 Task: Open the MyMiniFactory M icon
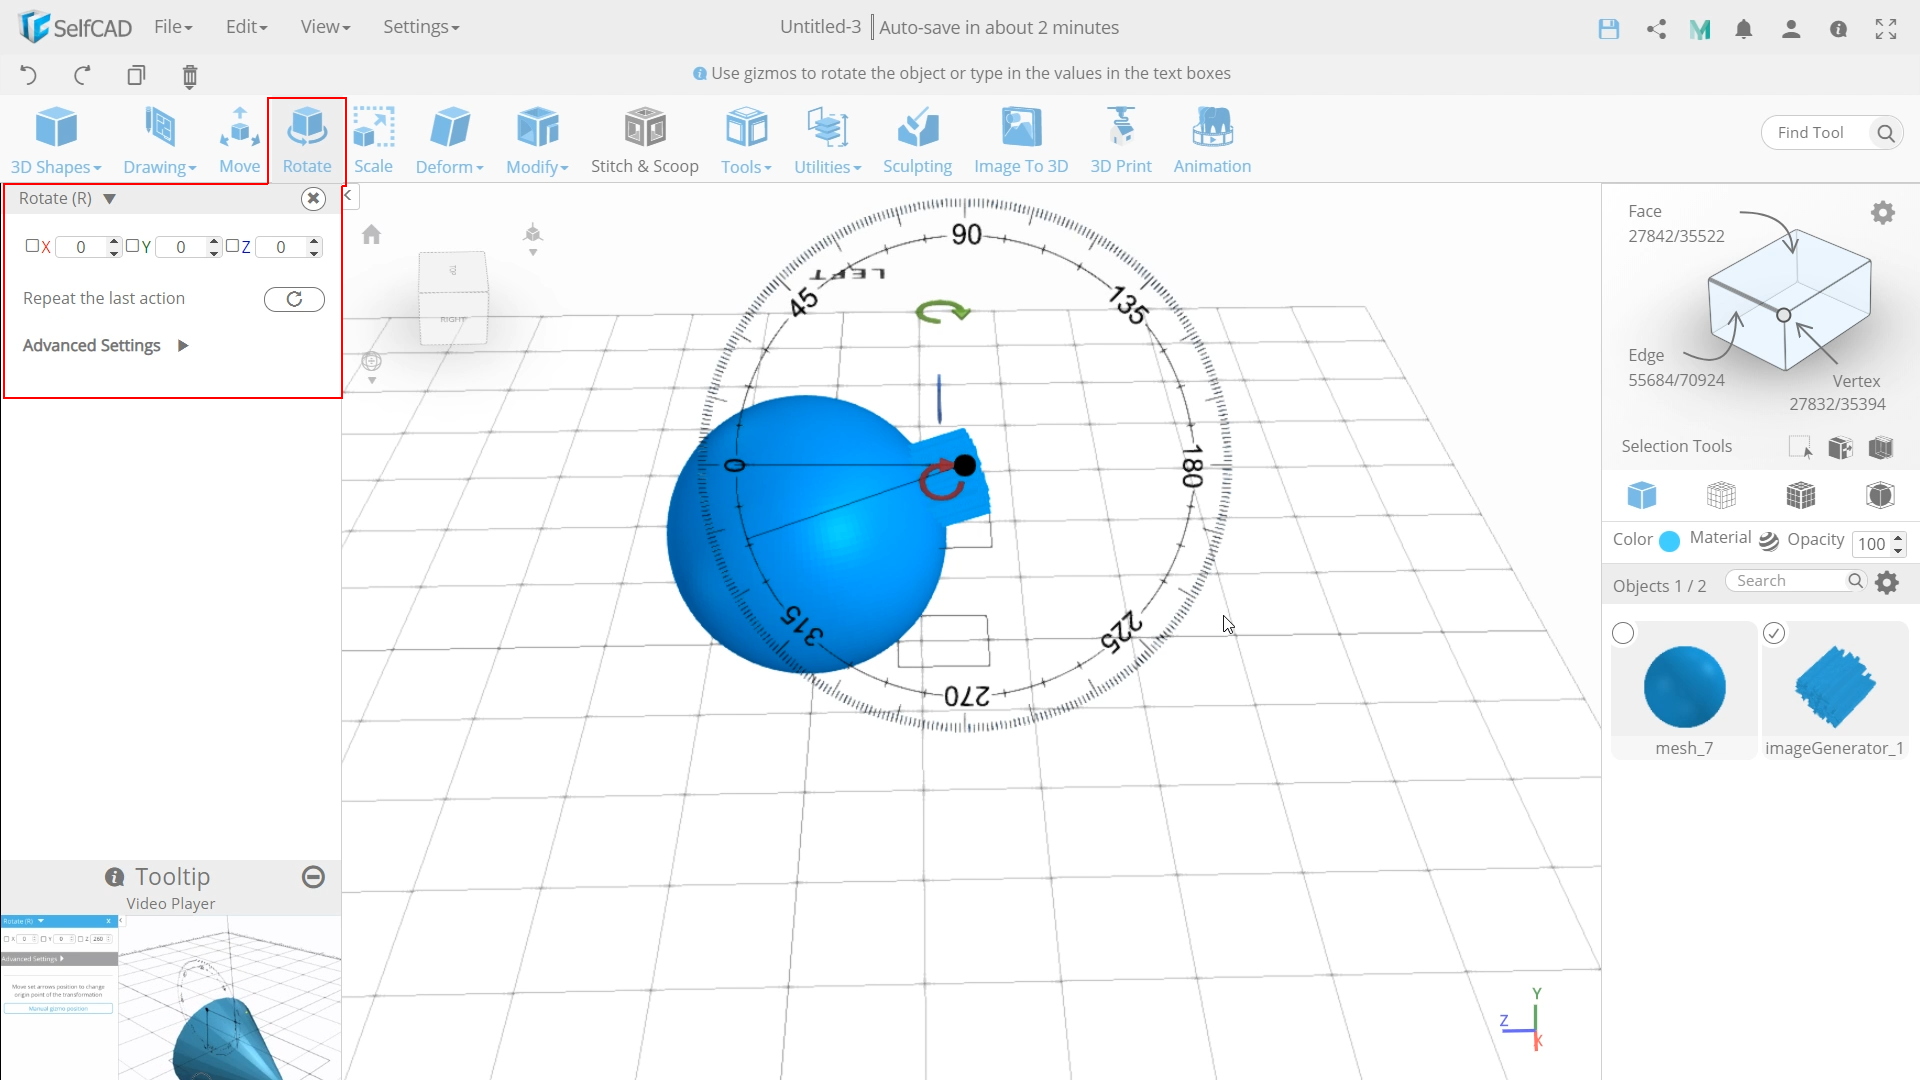coord(1700,30)
